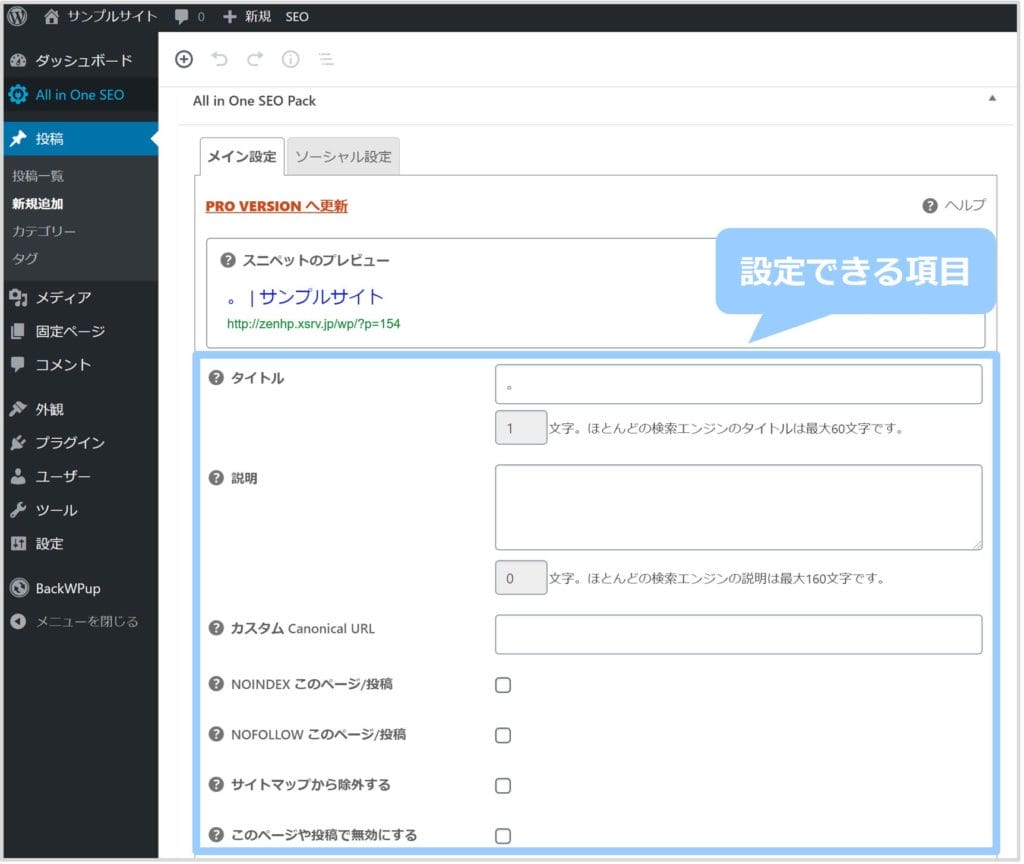
Task: Open the ダッシュボード menu
Action: click(x=80, y=61)
